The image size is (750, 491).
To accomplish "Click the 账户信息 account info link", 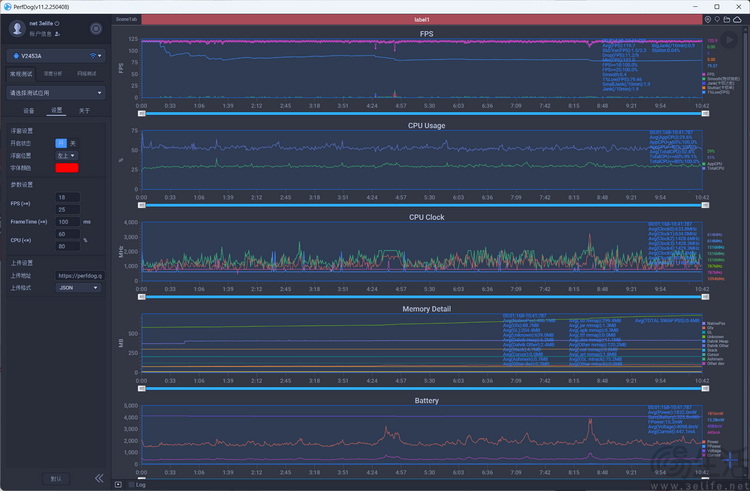I will click(x=41, y=34).
